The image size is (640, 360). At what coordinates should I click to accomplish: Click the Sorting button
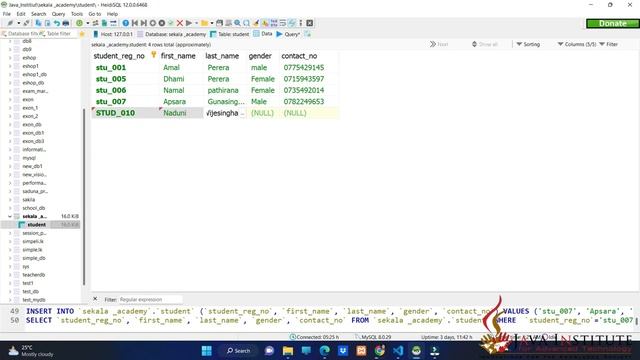pyautogui.click(x=528, y=44)
